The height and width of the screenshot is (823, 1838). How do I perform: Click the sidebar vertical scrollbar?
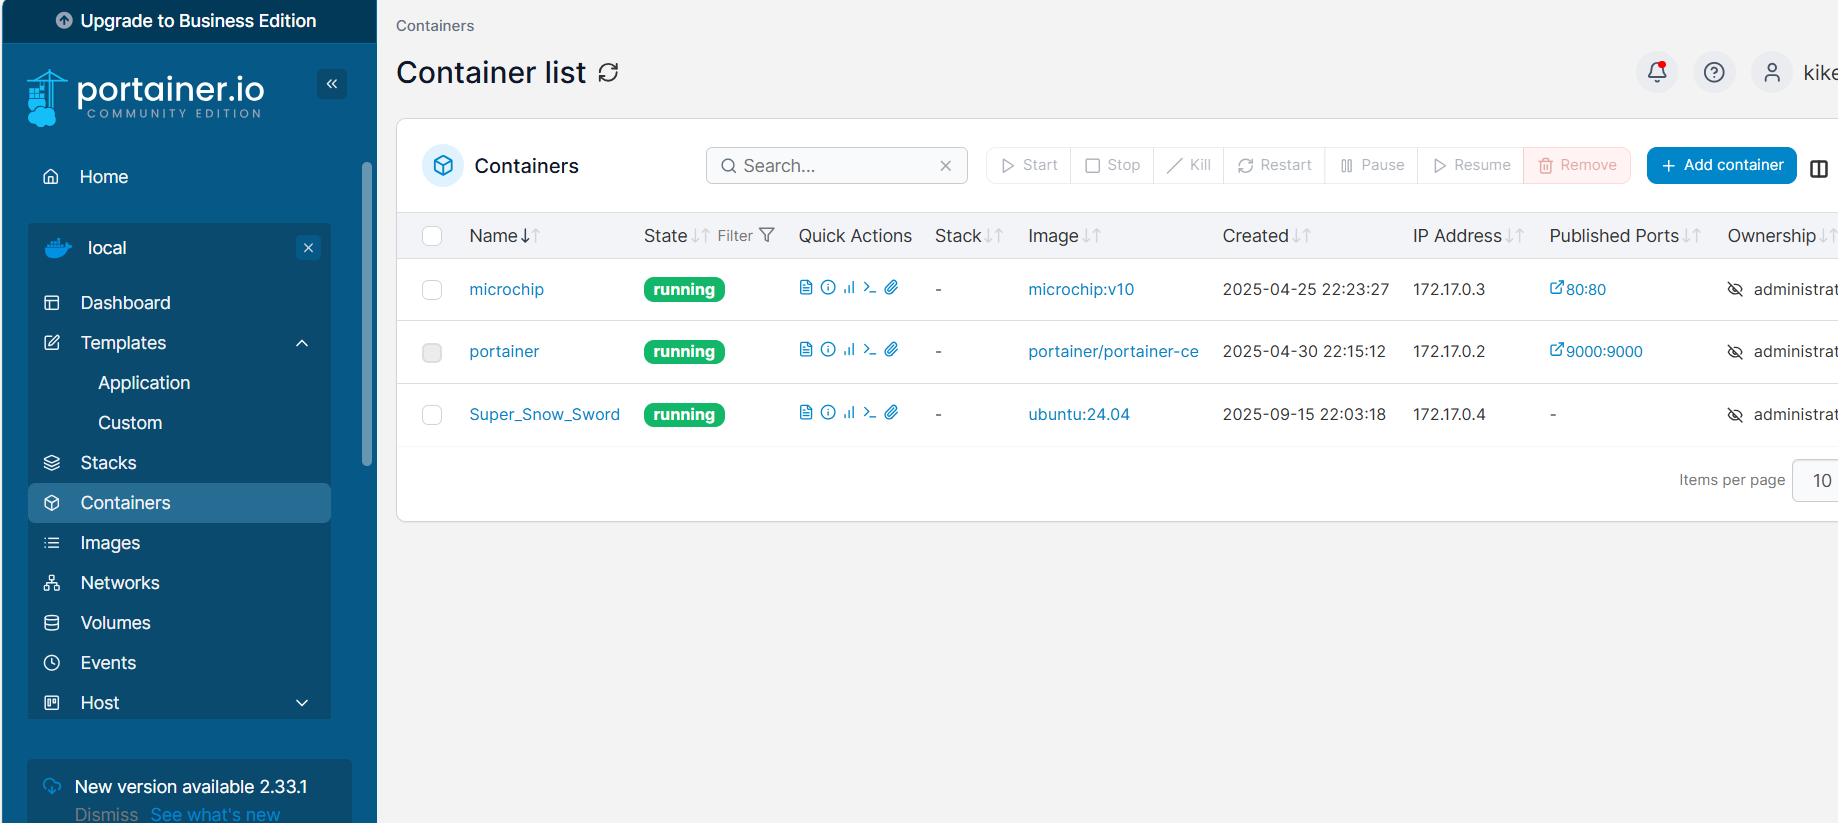367,314
